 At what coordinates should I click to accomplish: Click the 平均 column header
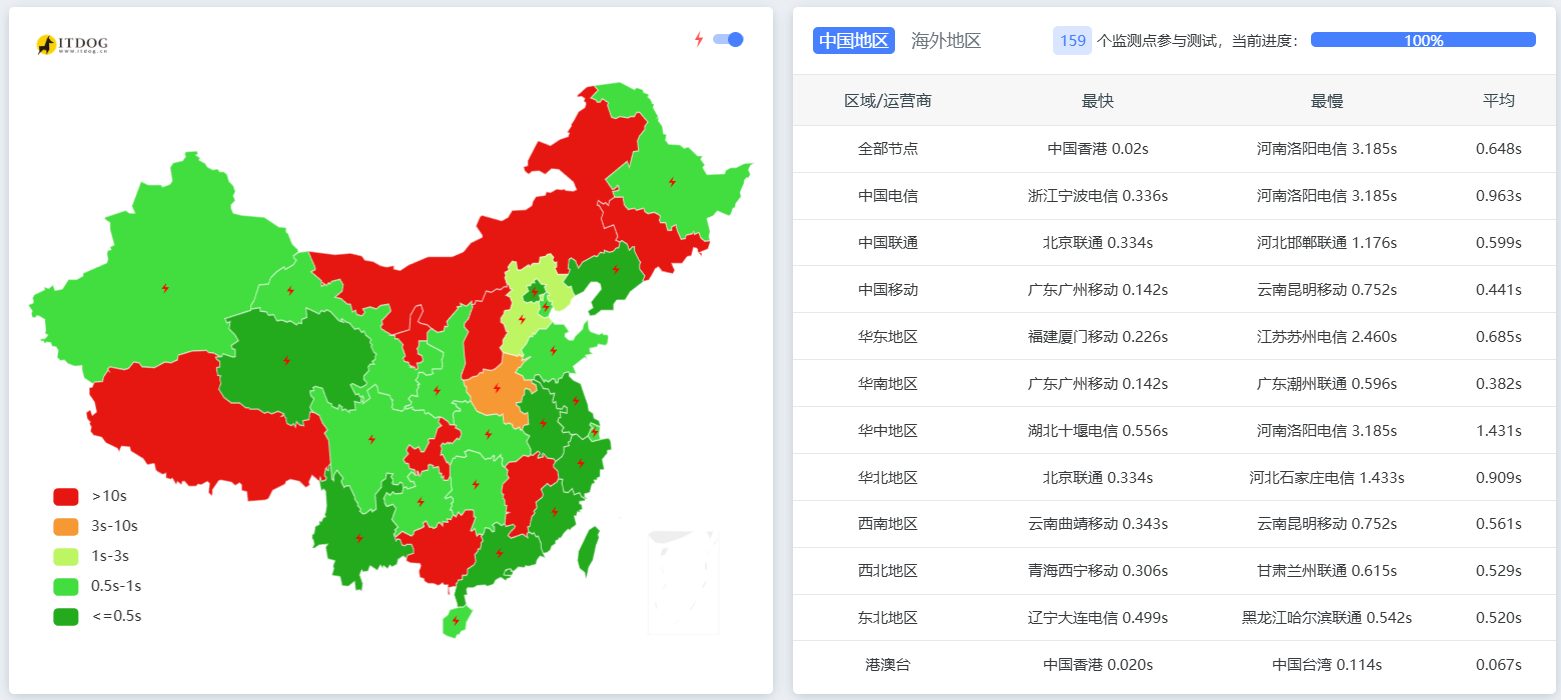pos(1498,101)
